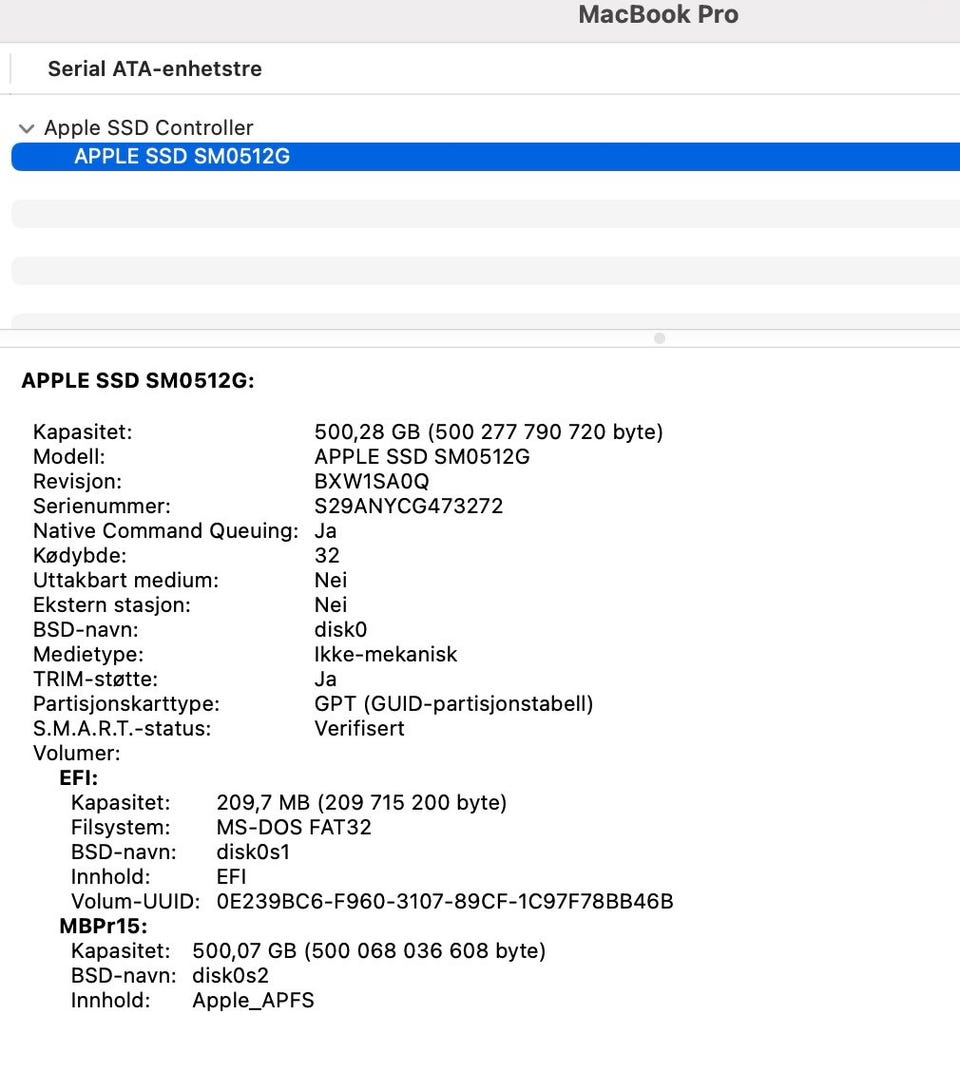Click the Uttakbart medium label
Image resolution: width=960 pixels, height=1072 pixels.
(126, 580)
